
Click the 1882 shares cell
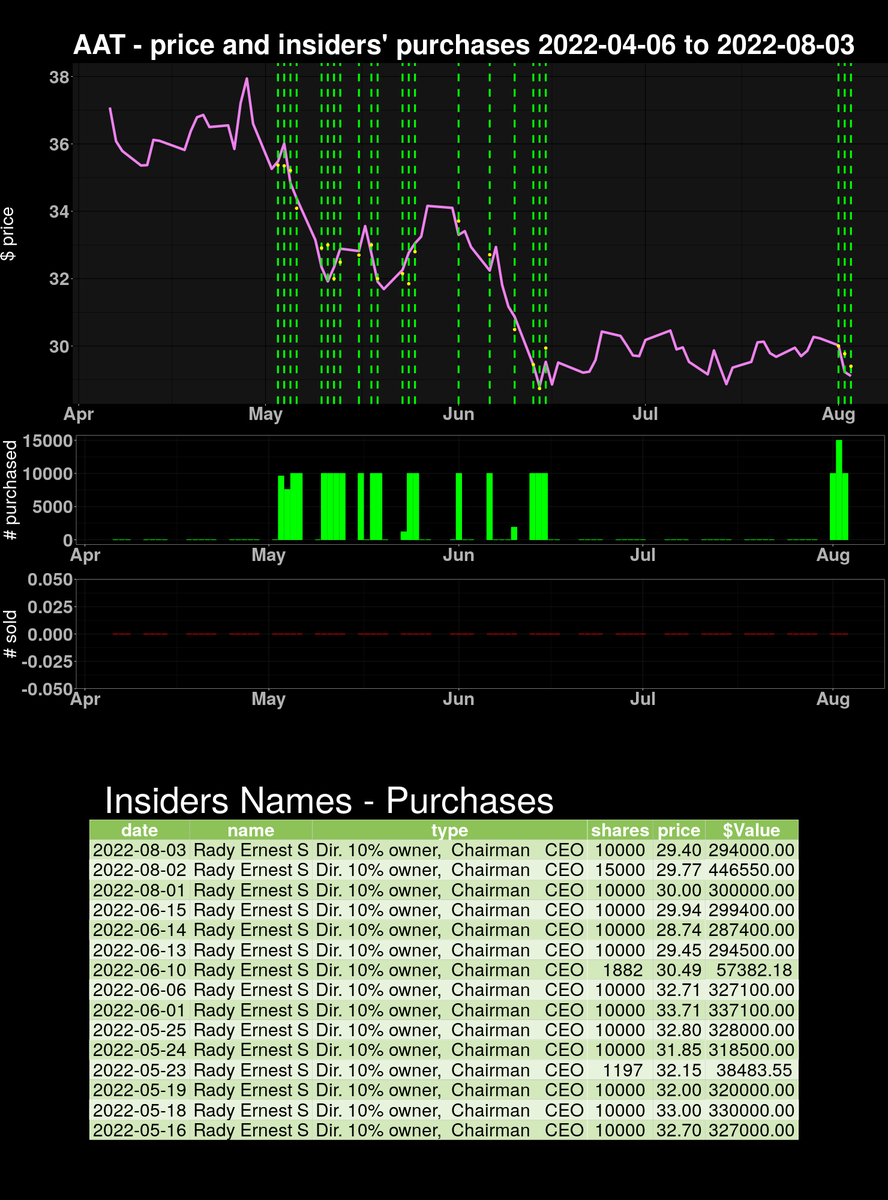pyautogui.click(x=620, y=970)
